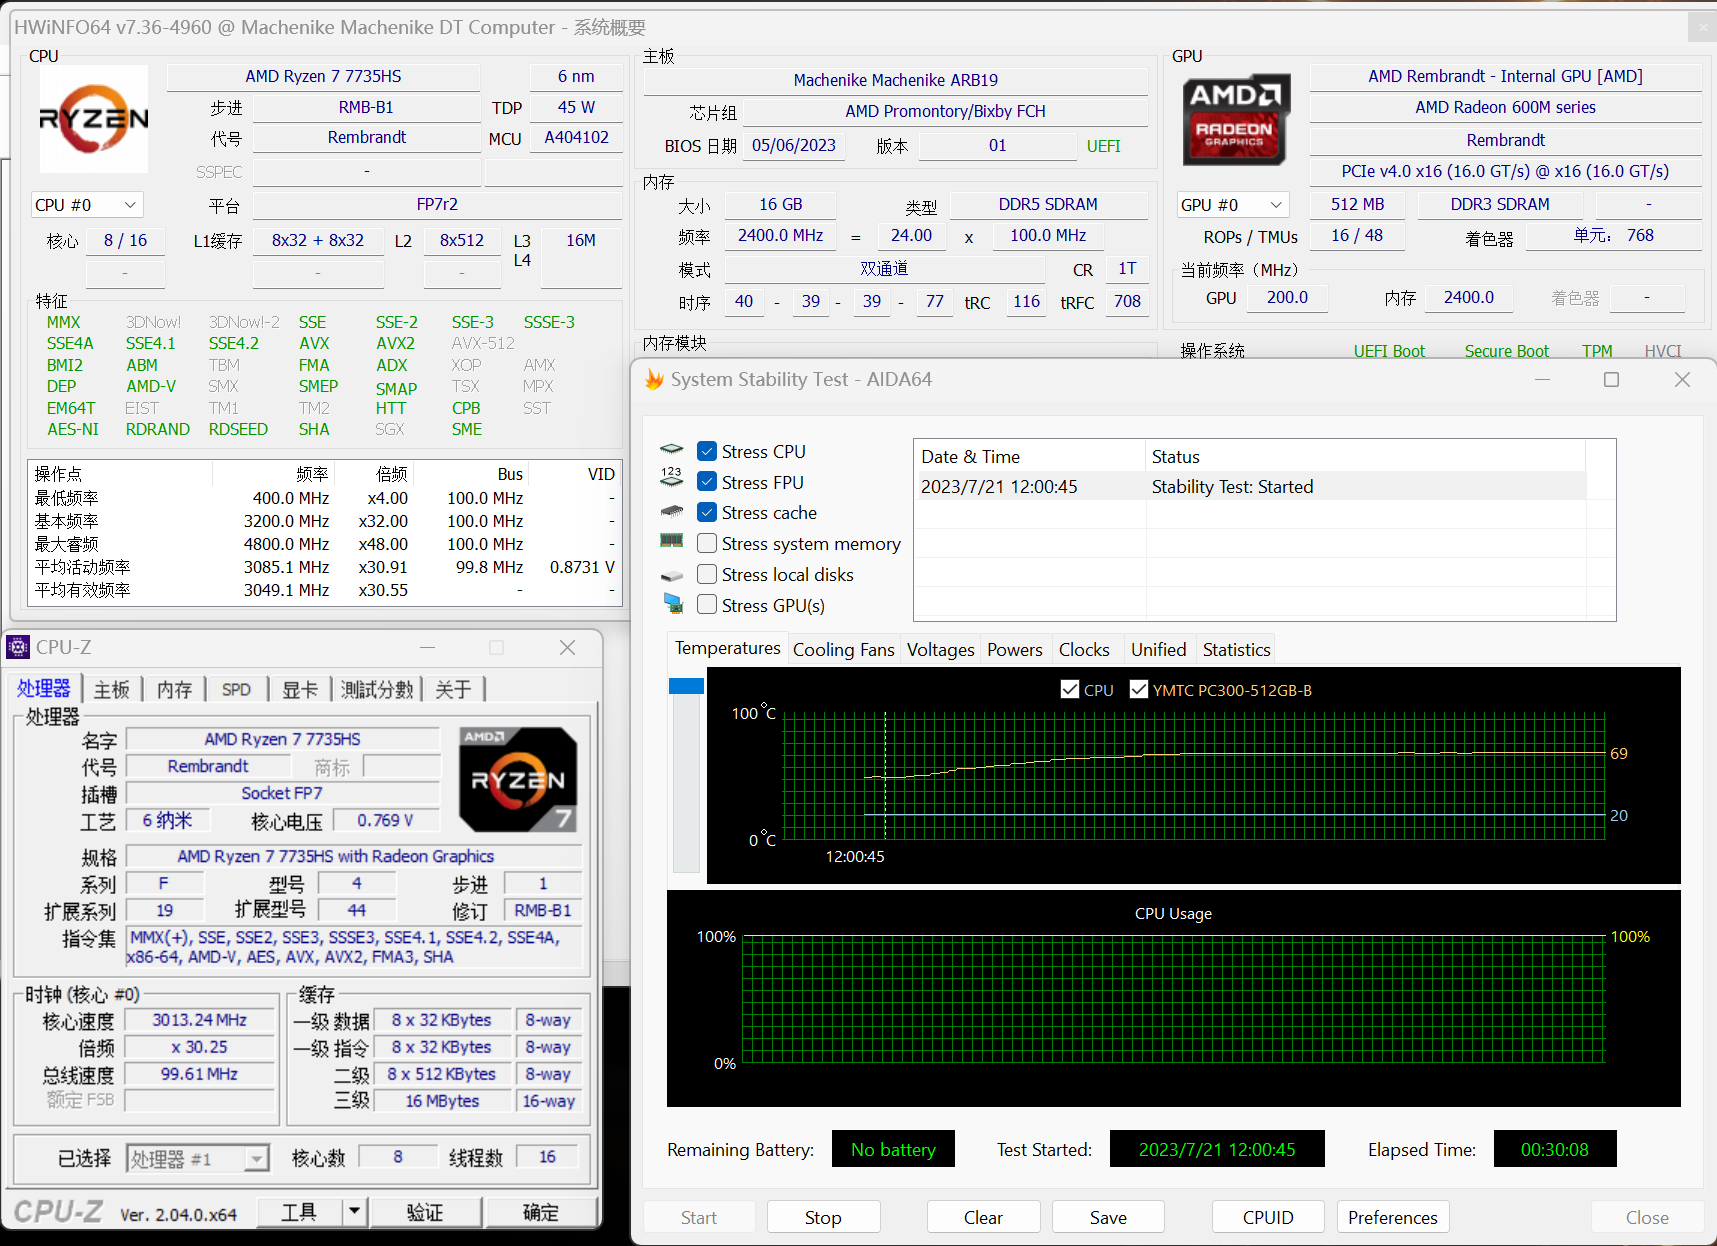Image resolution: width=1717 pixels, height=1246 pixels.
Task: Stop the stability test
Action: click(822, 1217)
